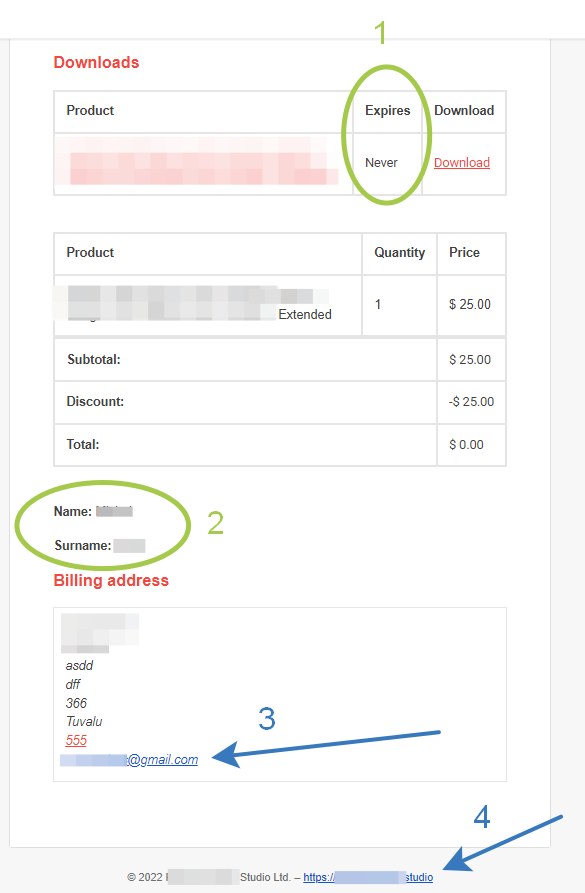Select the Subtotal row label
The image size is (585, 893).
pyautogui.click(x=93, y=359)
